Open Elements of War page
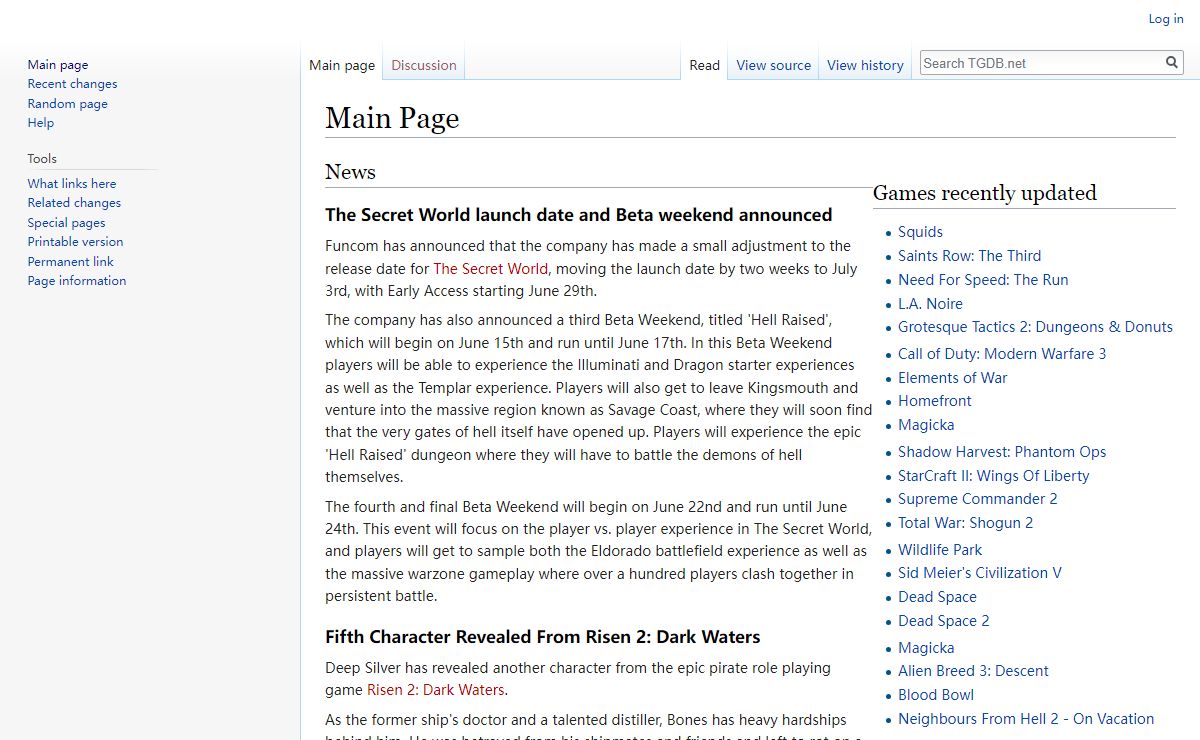 (952, 378)
